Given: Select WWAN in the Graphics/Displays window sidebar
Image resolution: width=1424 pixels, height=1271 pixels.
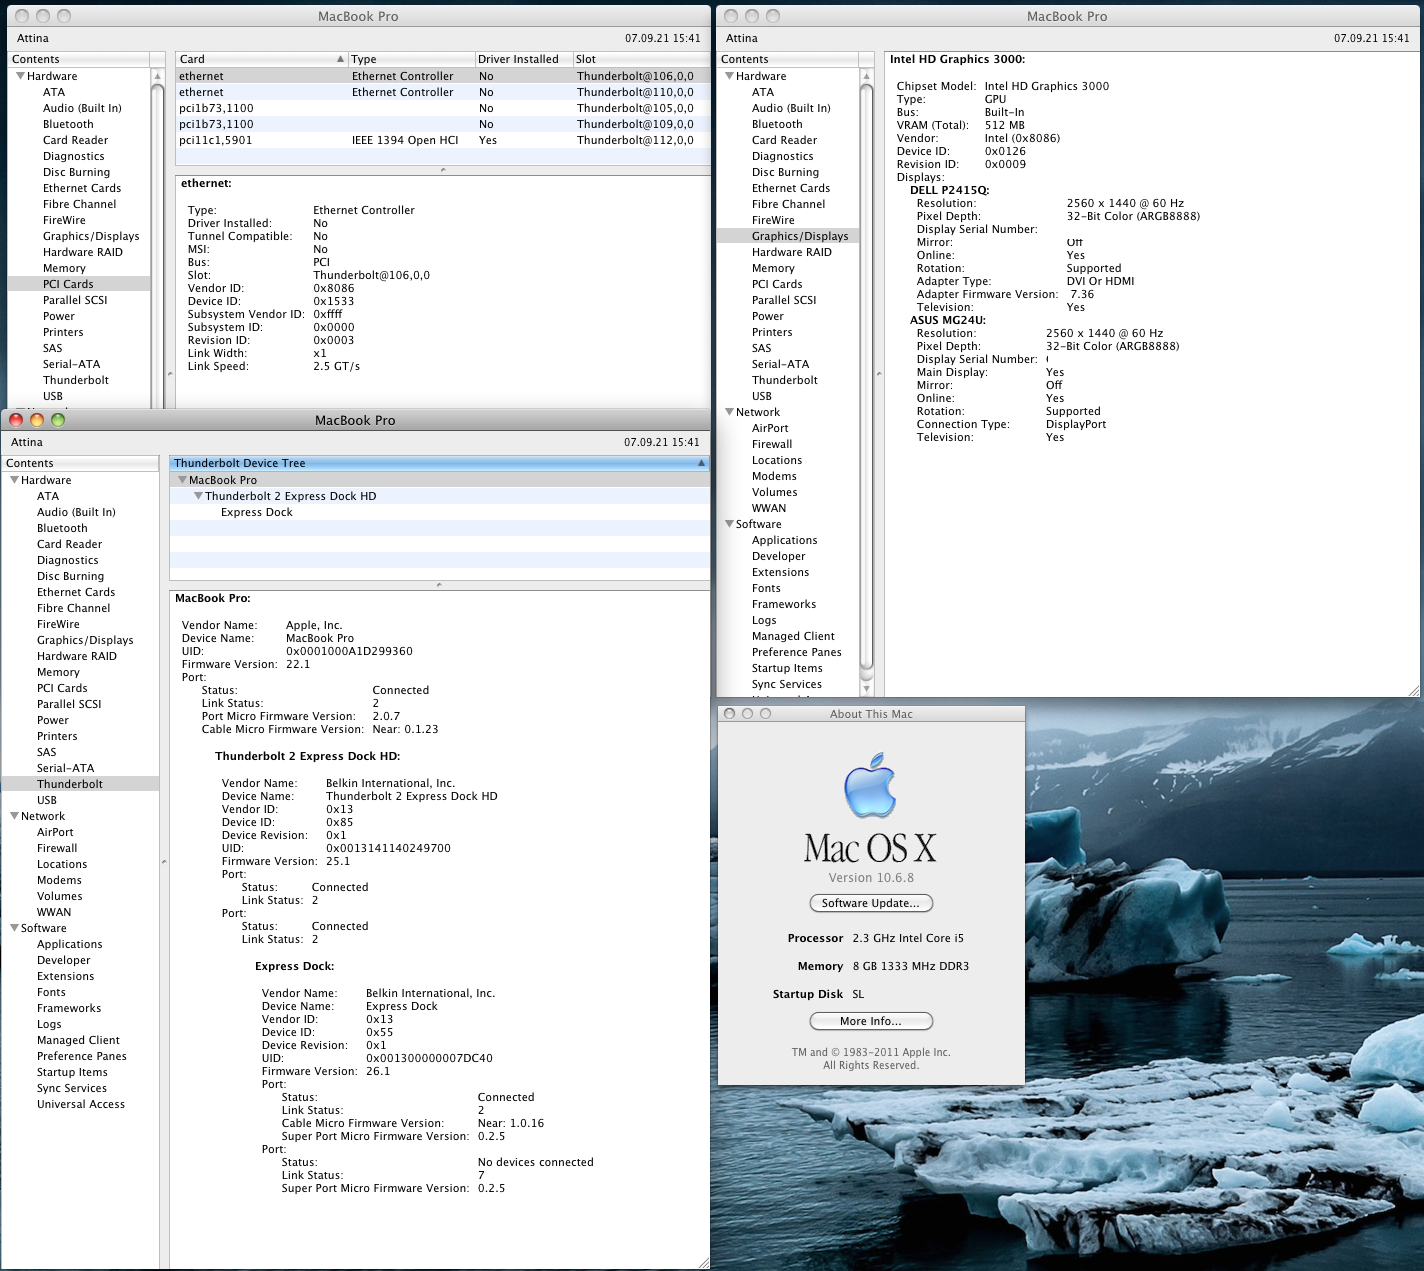Looking at the screenshot, I should point(769,508).
